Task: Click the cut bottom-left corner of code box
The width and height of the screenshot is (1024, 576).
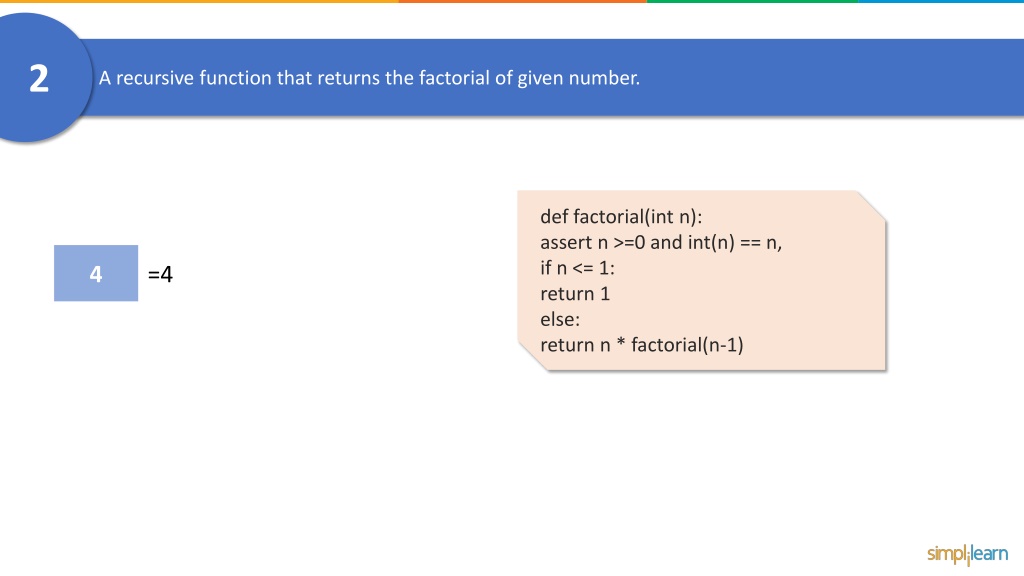Action: 532,357
